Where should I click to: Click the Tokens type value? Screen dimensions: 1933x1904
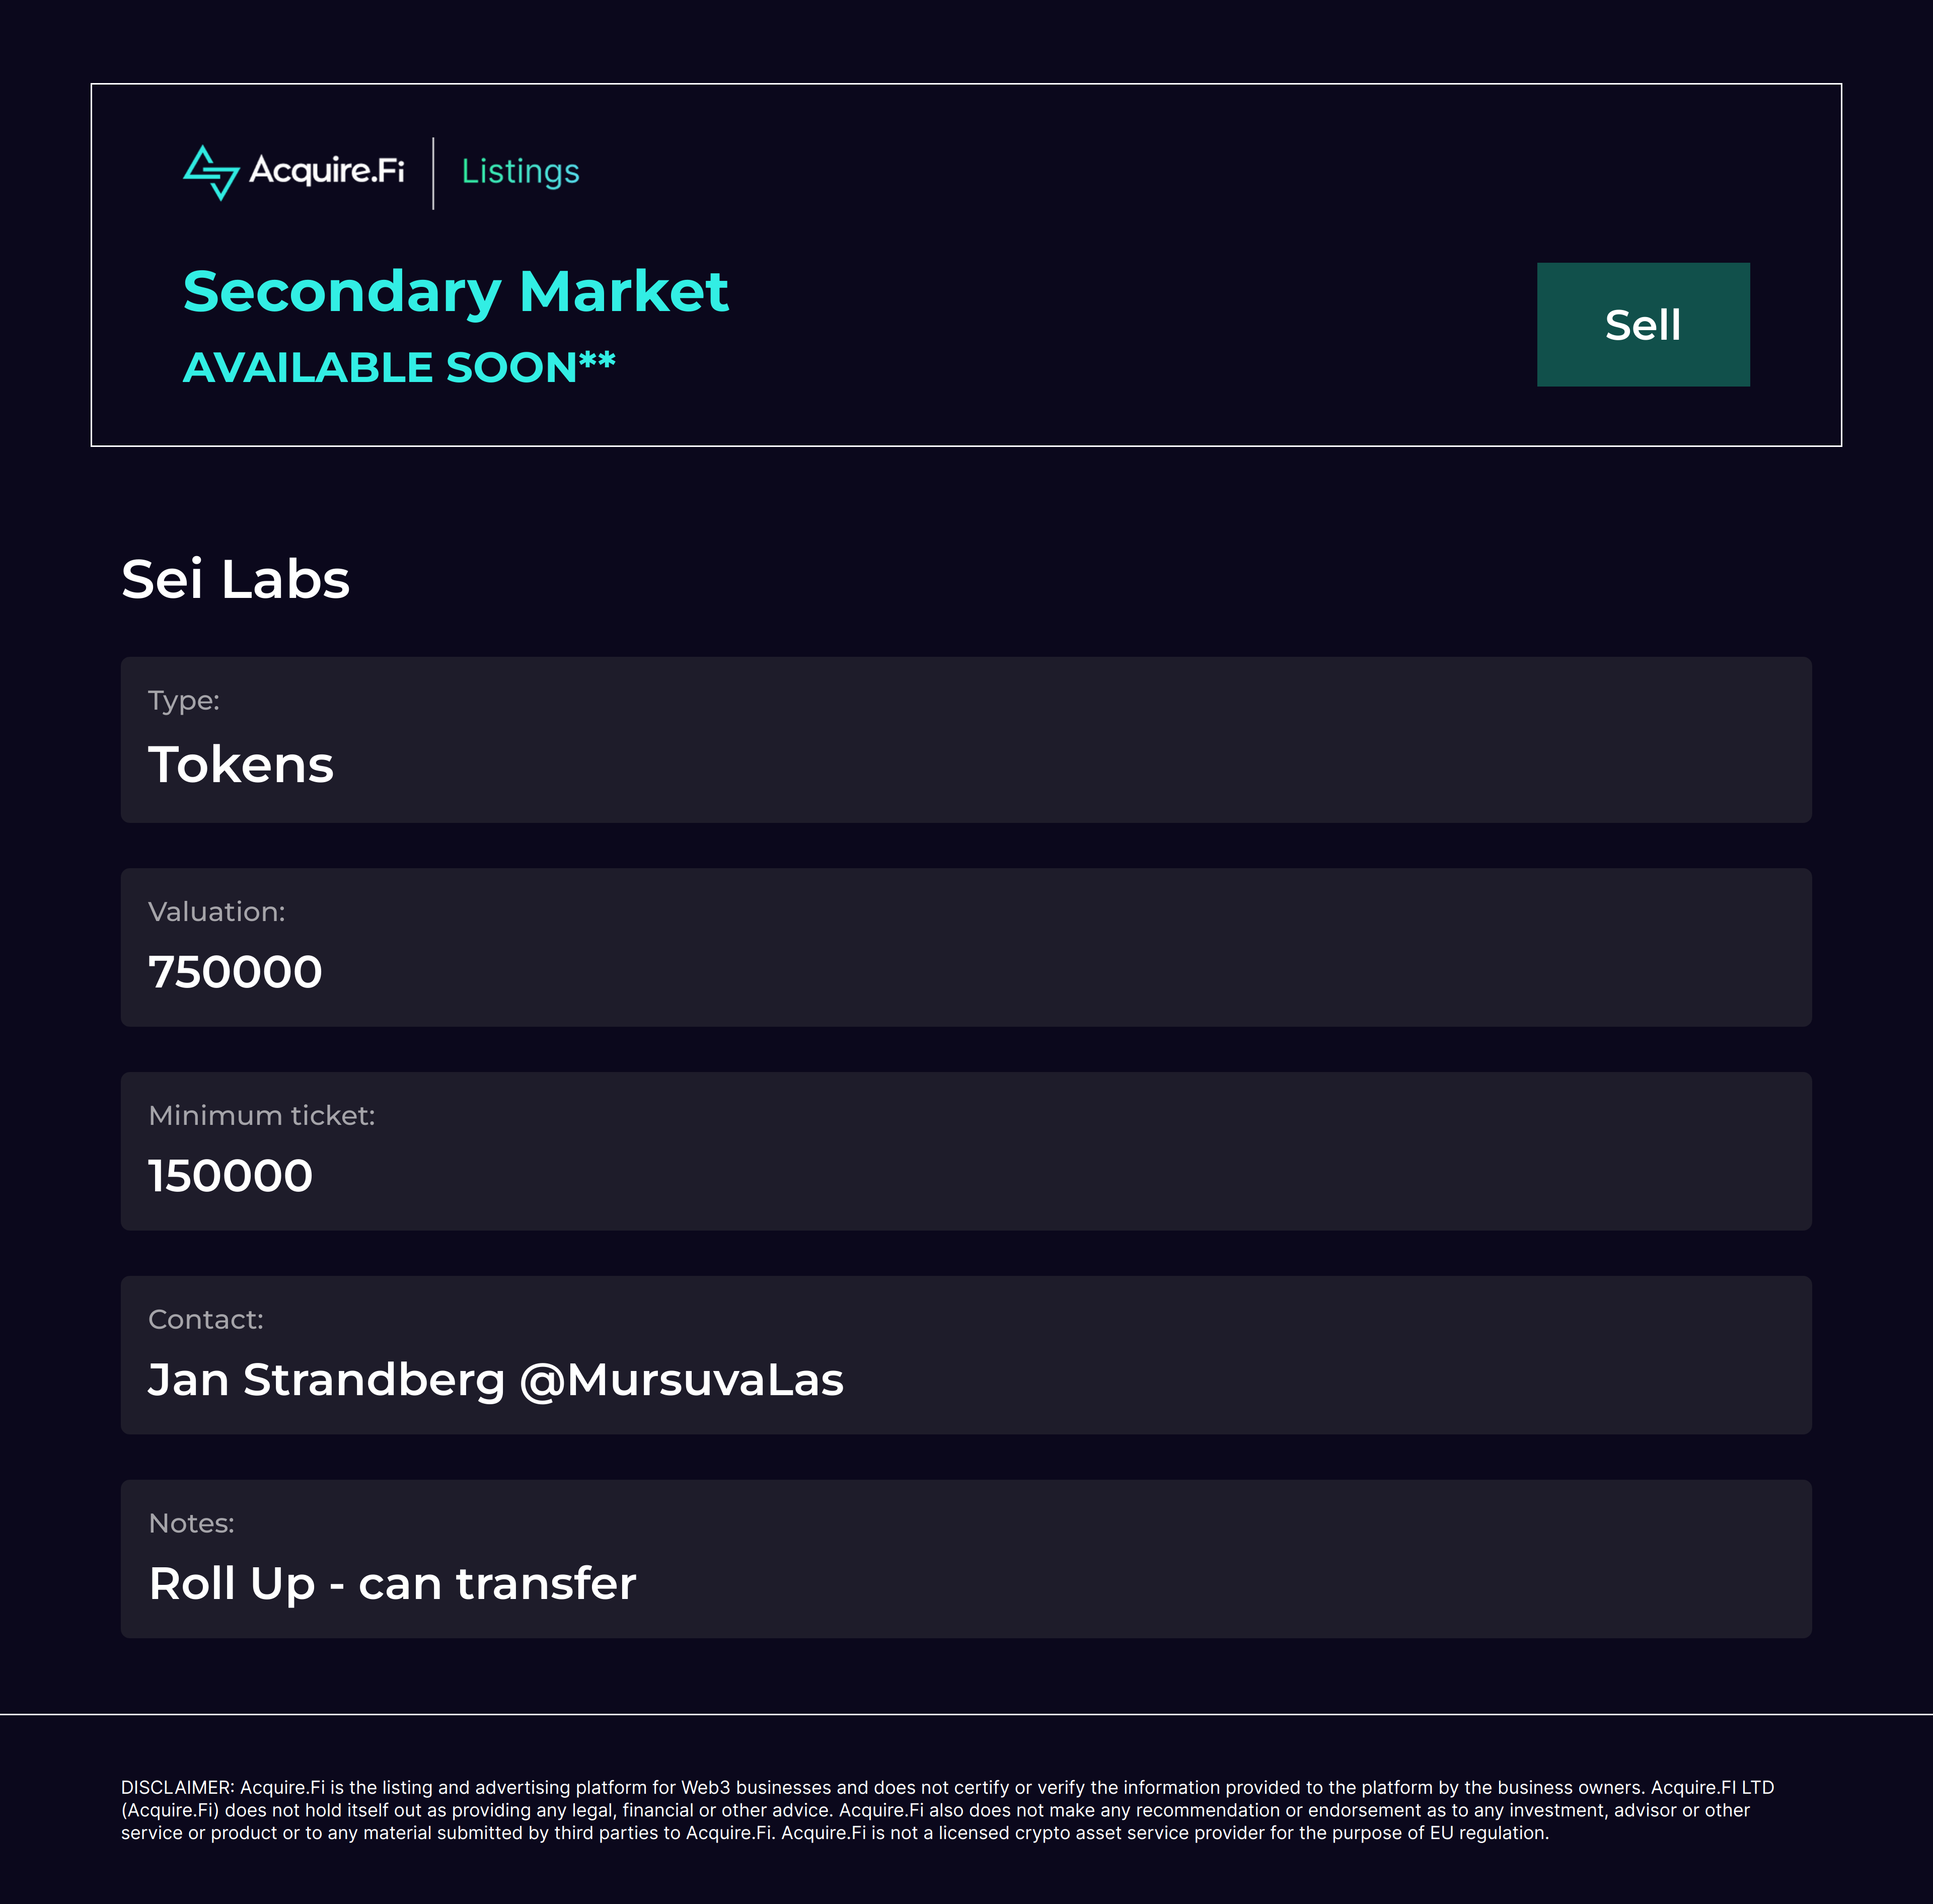(x=240, y=765)
